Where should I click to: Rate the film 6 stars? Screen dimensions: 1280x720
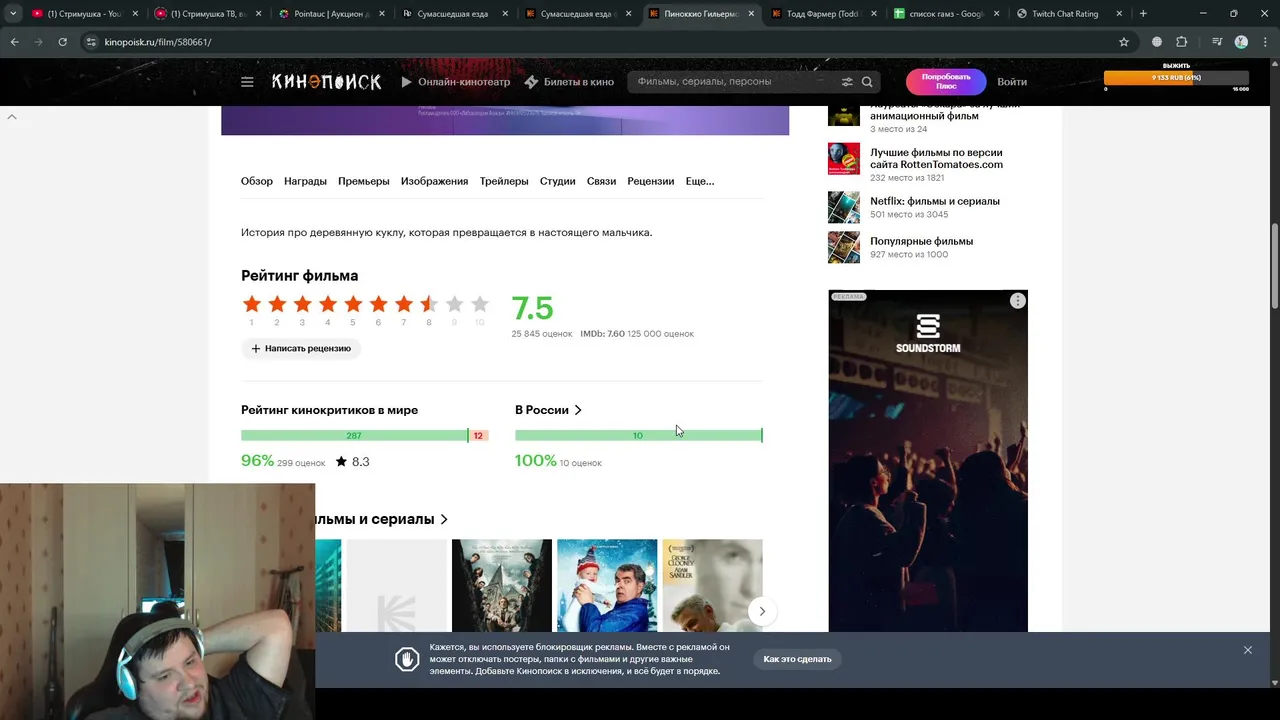click(x=378, y=304)
